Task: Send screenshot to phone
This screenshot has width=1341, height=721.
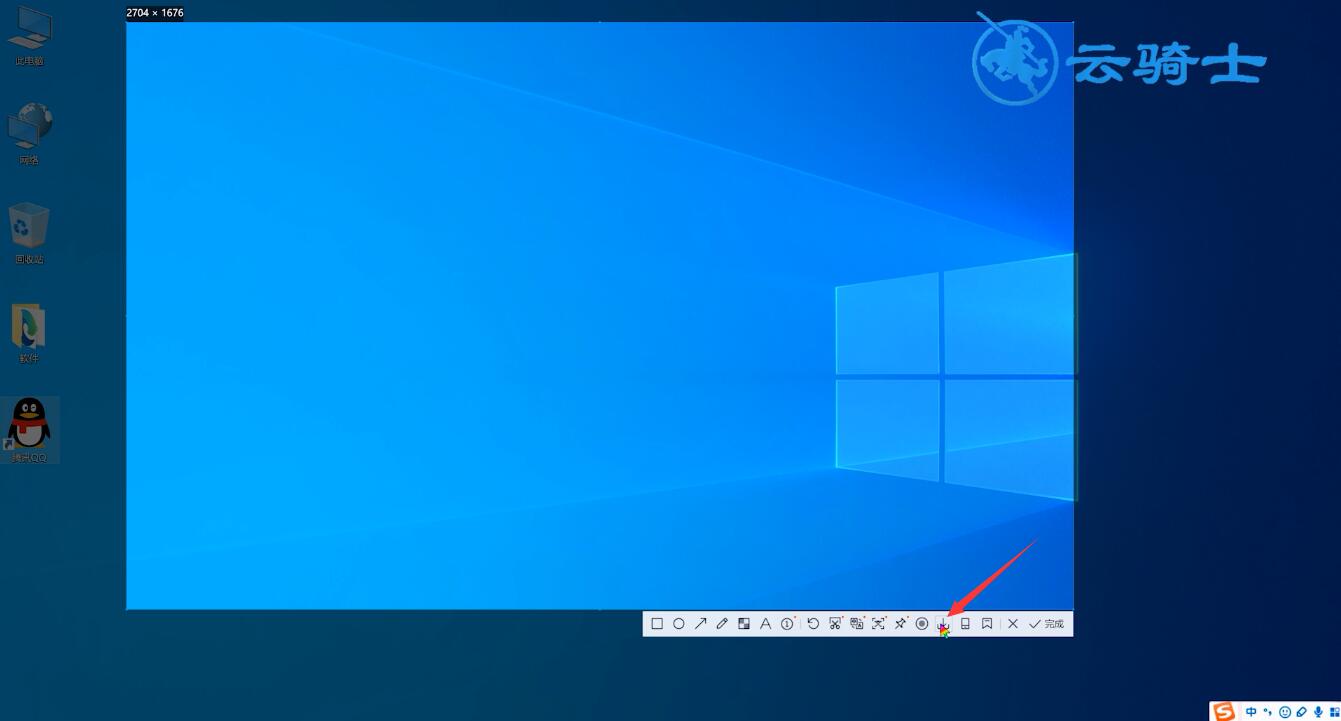Action: coord(965,624)
